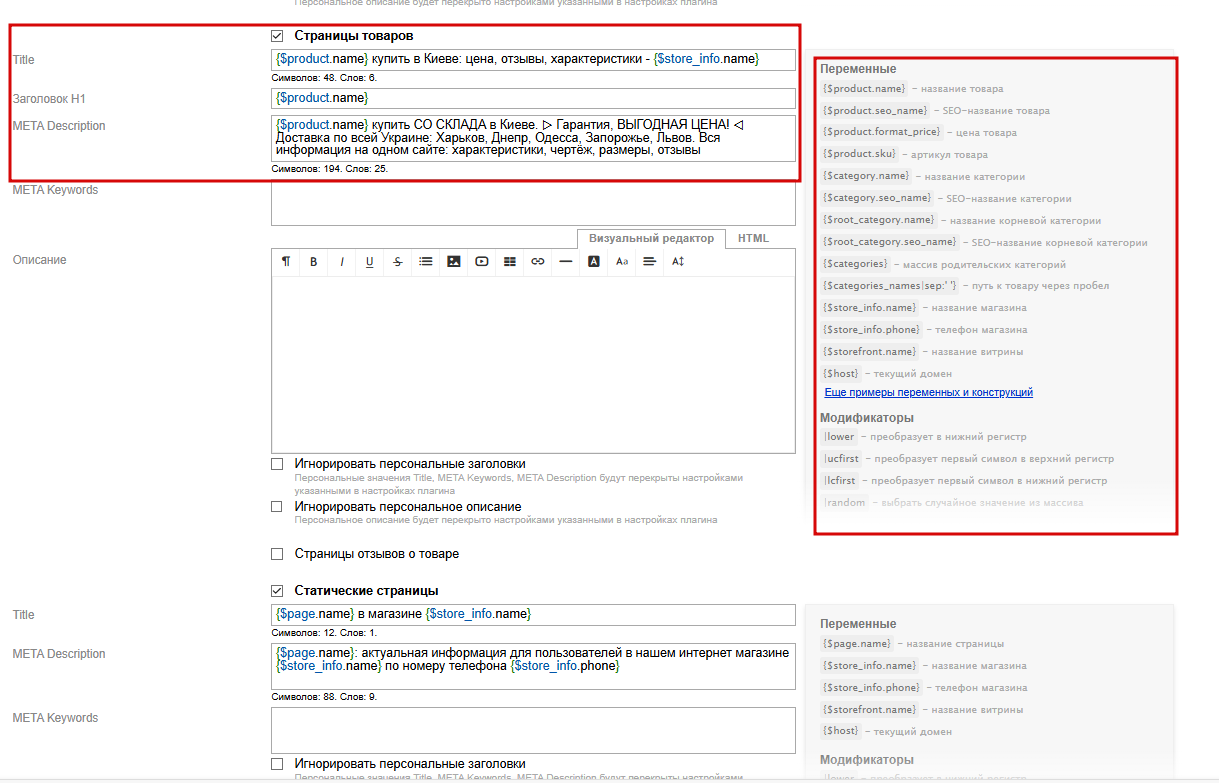Apply italic formatting in the description editor
Image resolution: width=1219 pixels, height=783 pixels.
click(x=342, y=261)
